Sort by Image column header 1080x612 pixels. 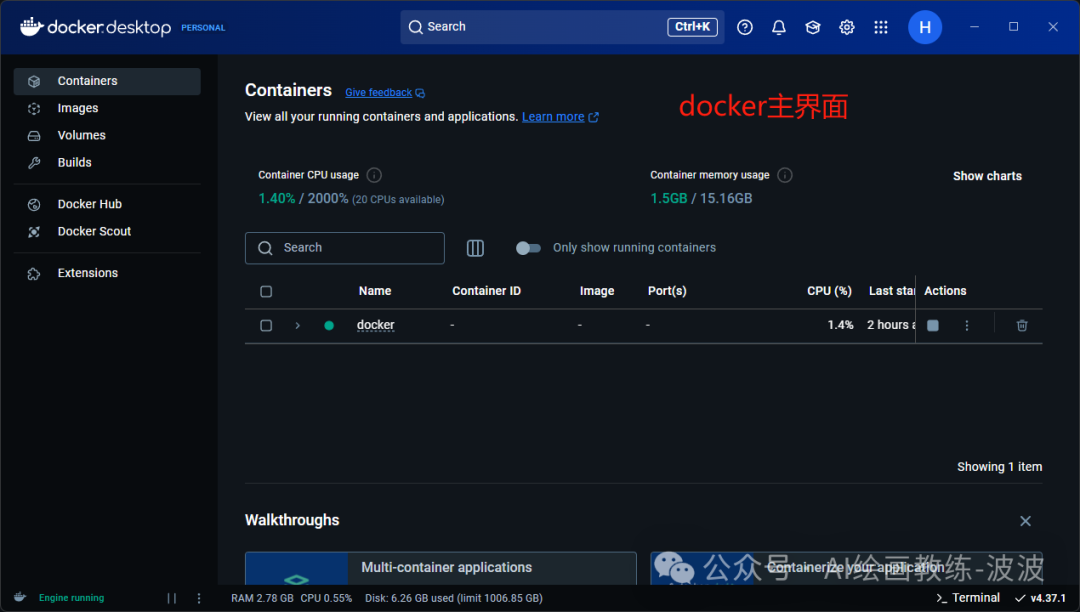(596, 291)
